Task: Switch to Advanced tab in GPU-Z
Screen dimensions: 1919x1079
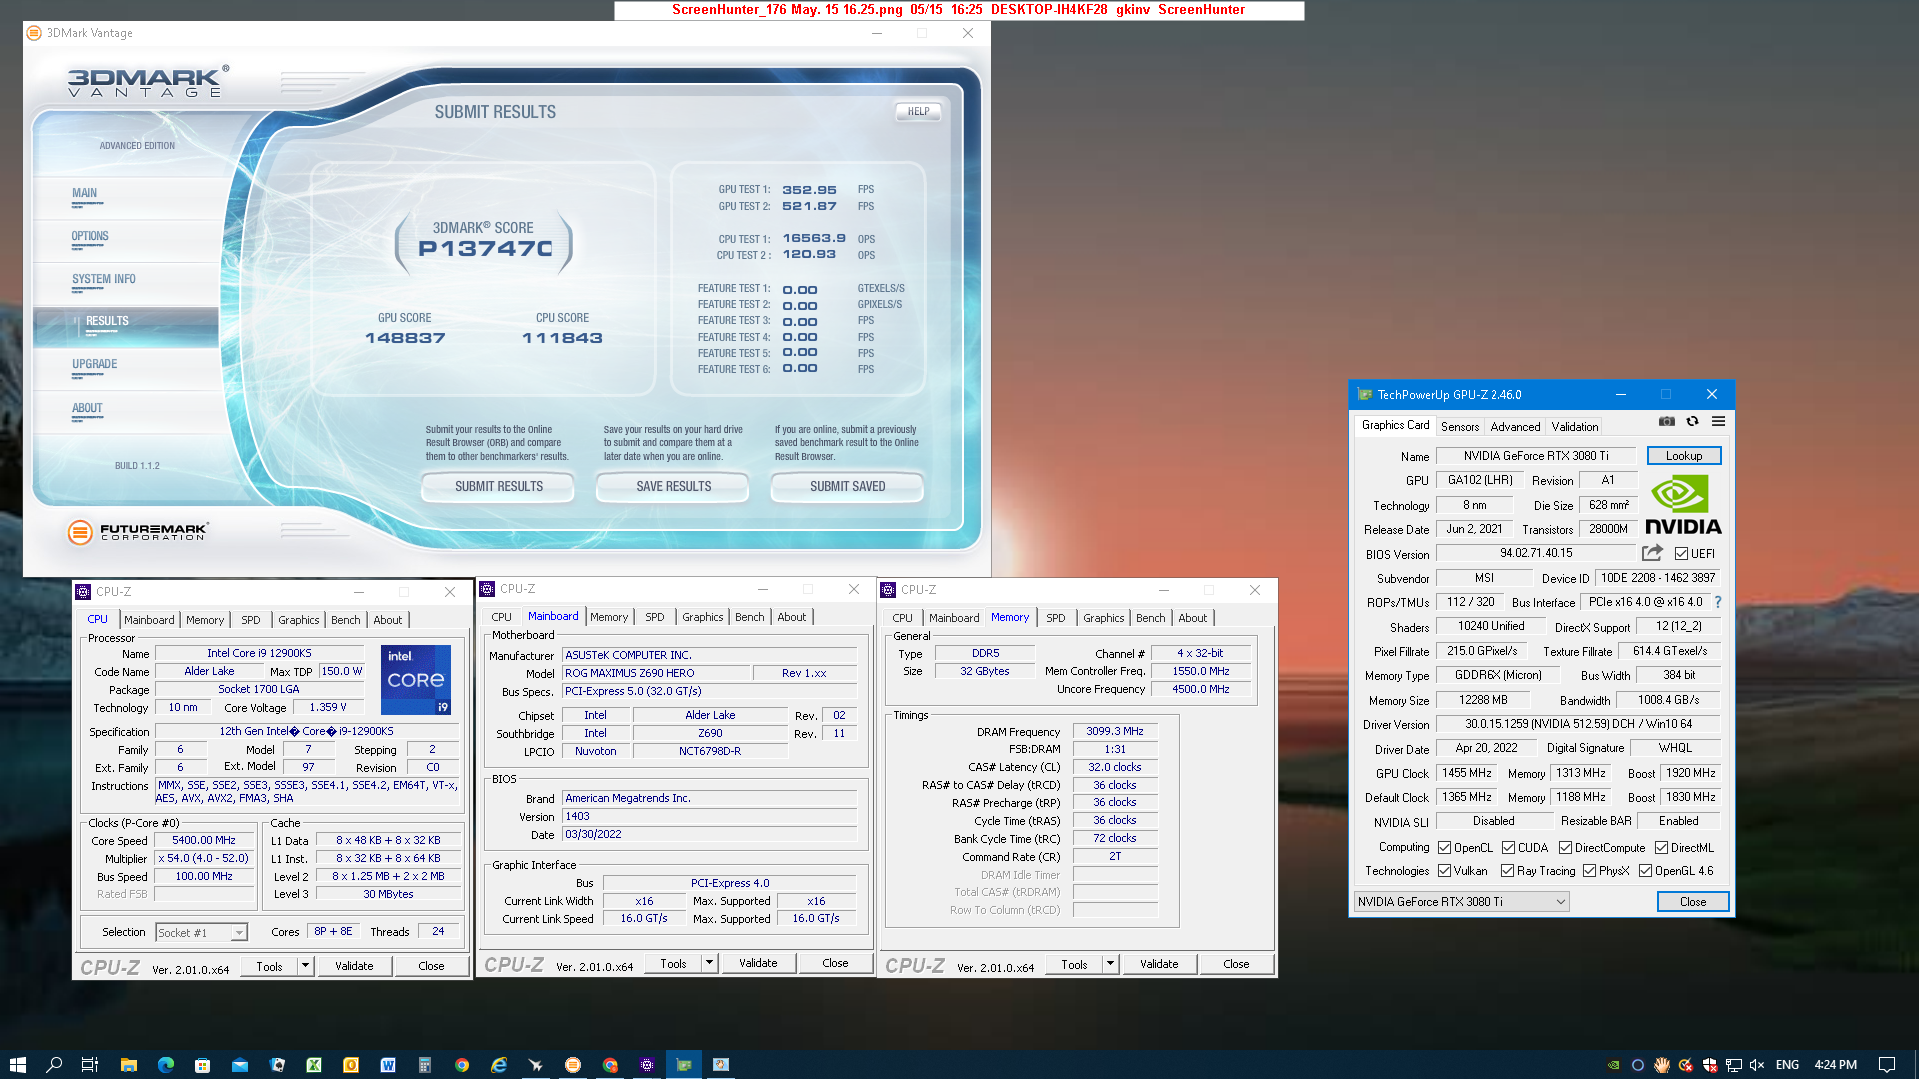Action: coord(1515,427)
